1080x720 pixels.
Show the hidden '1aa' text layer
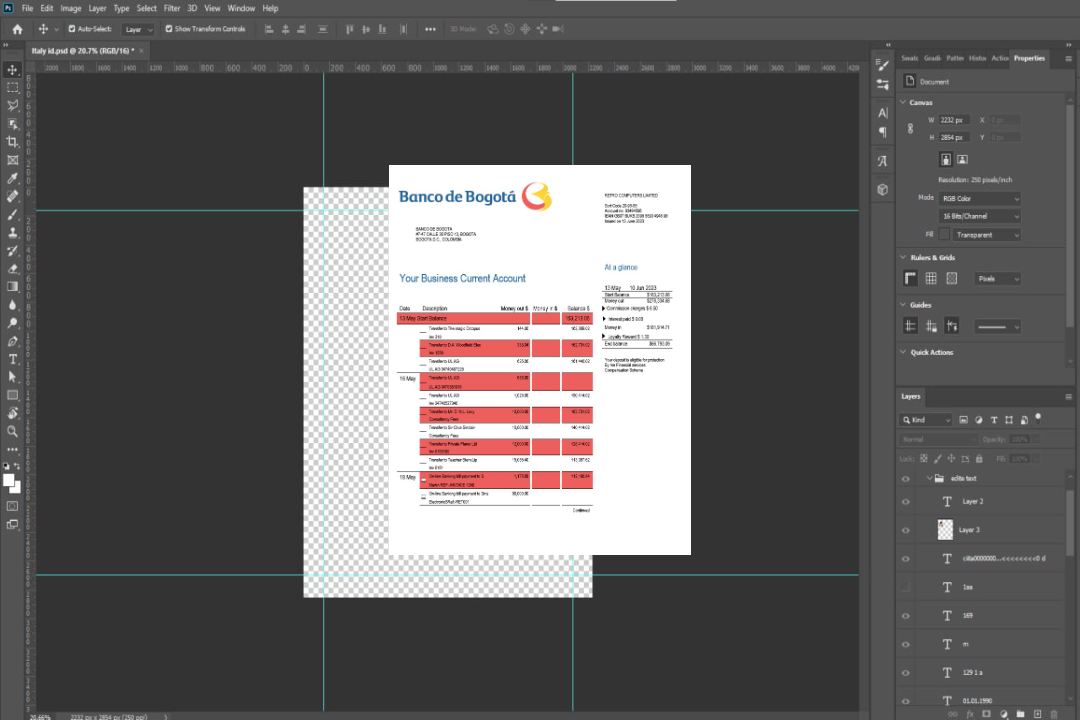pyautogui.click(x=906, y=587)
